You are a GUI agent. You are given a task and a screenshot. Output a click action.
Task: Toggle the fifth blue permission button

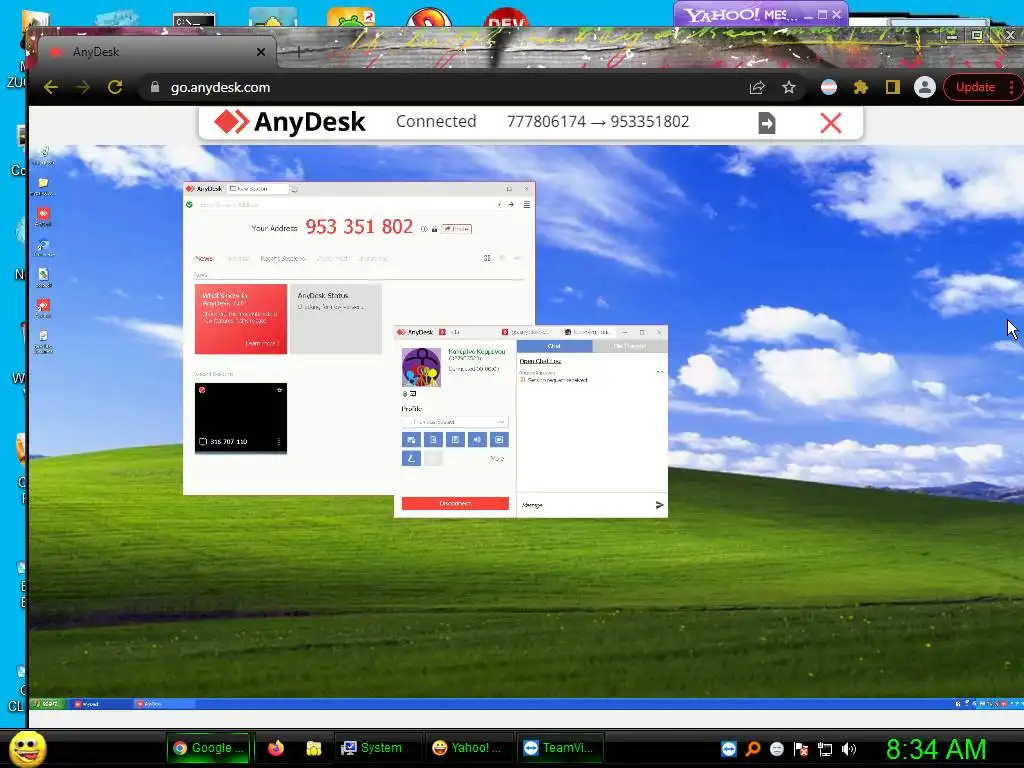(x=499, y=440)
